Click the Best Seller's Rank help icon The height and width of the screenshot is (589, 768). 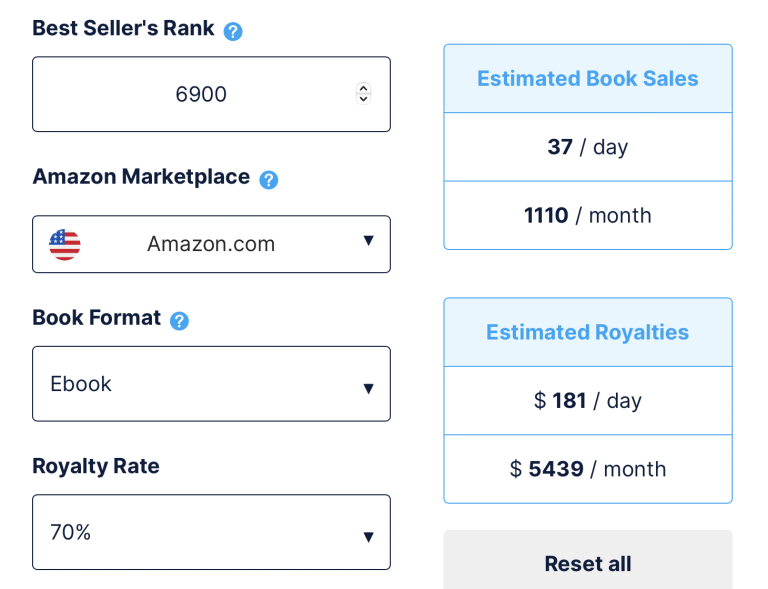coord(233,31)
